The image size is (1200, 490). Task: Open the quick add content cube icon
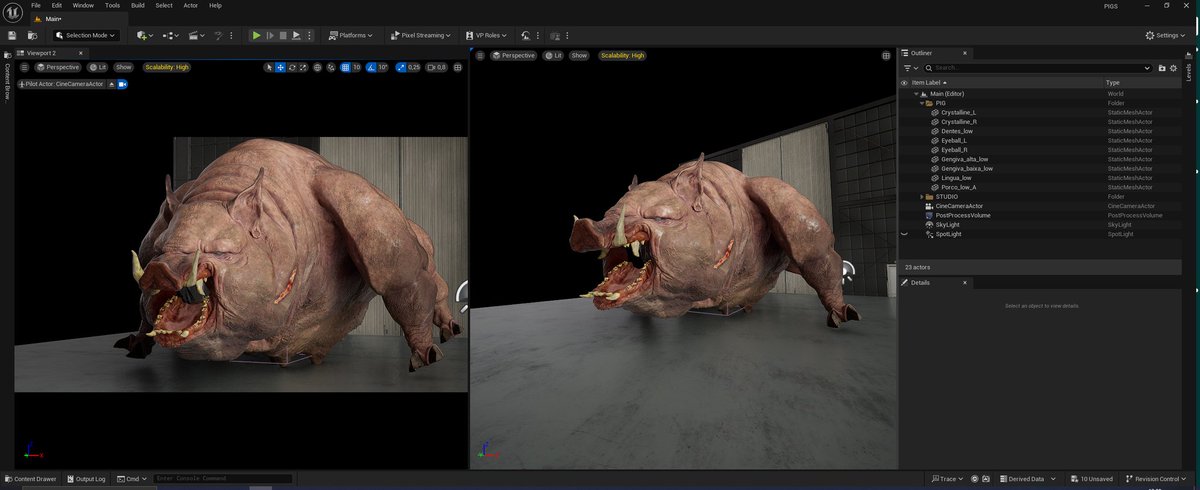pyautogui.click(x=144, y=35)
